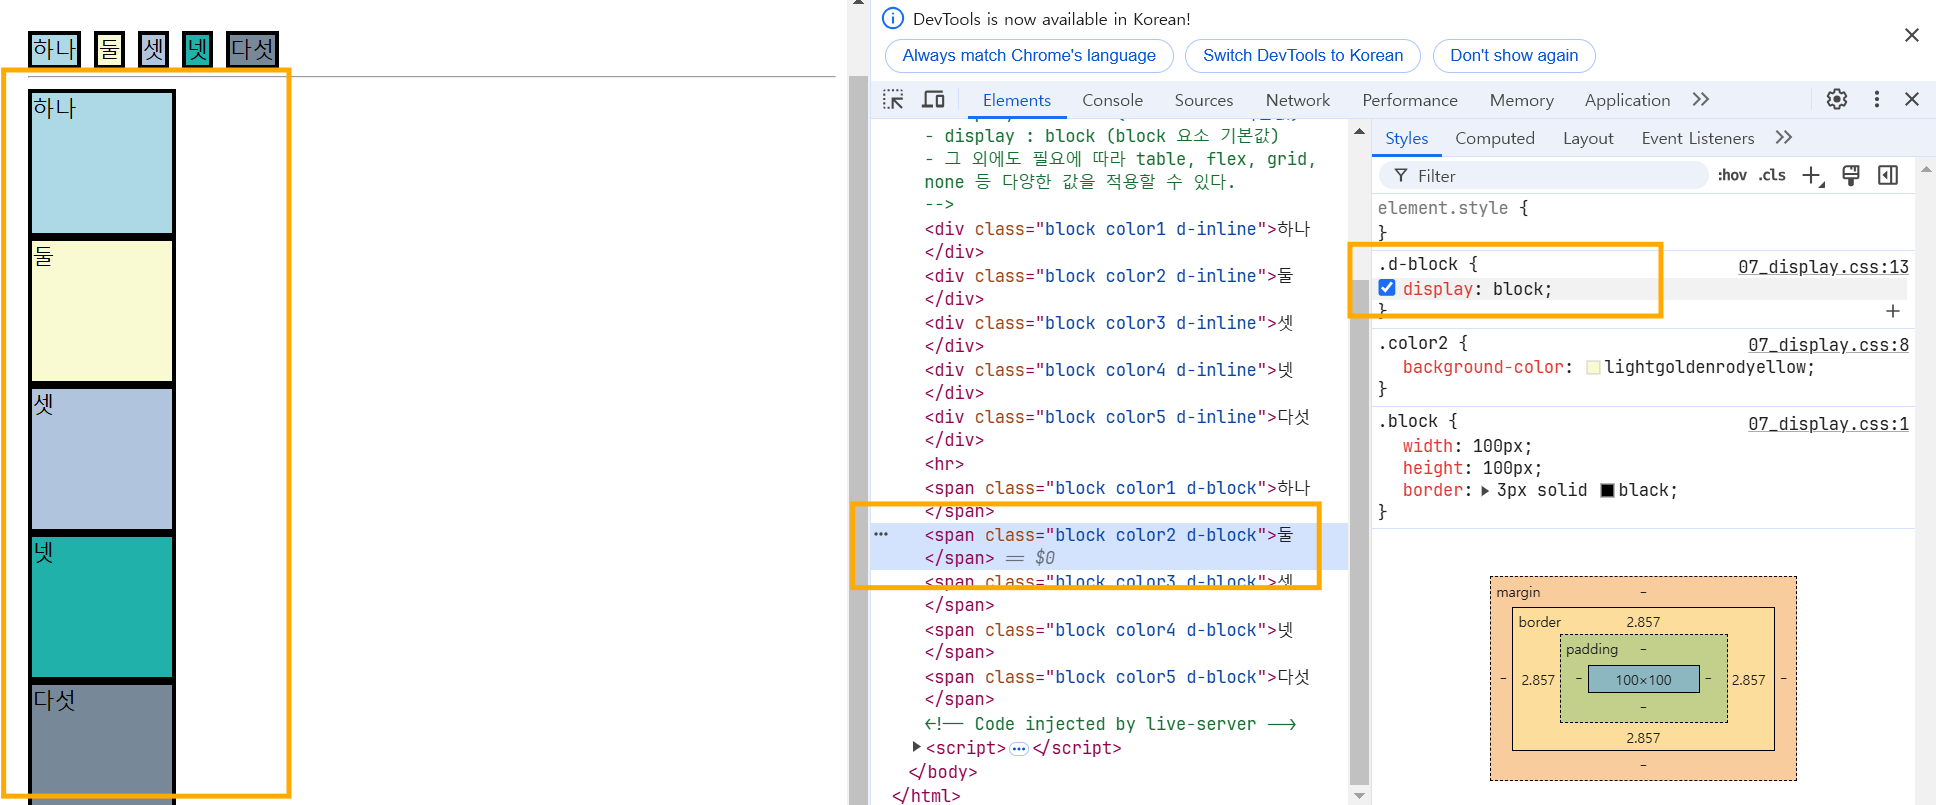Open DevTools settings gear
This screenshot has height=805, width=1936.
pos(1837,99)
